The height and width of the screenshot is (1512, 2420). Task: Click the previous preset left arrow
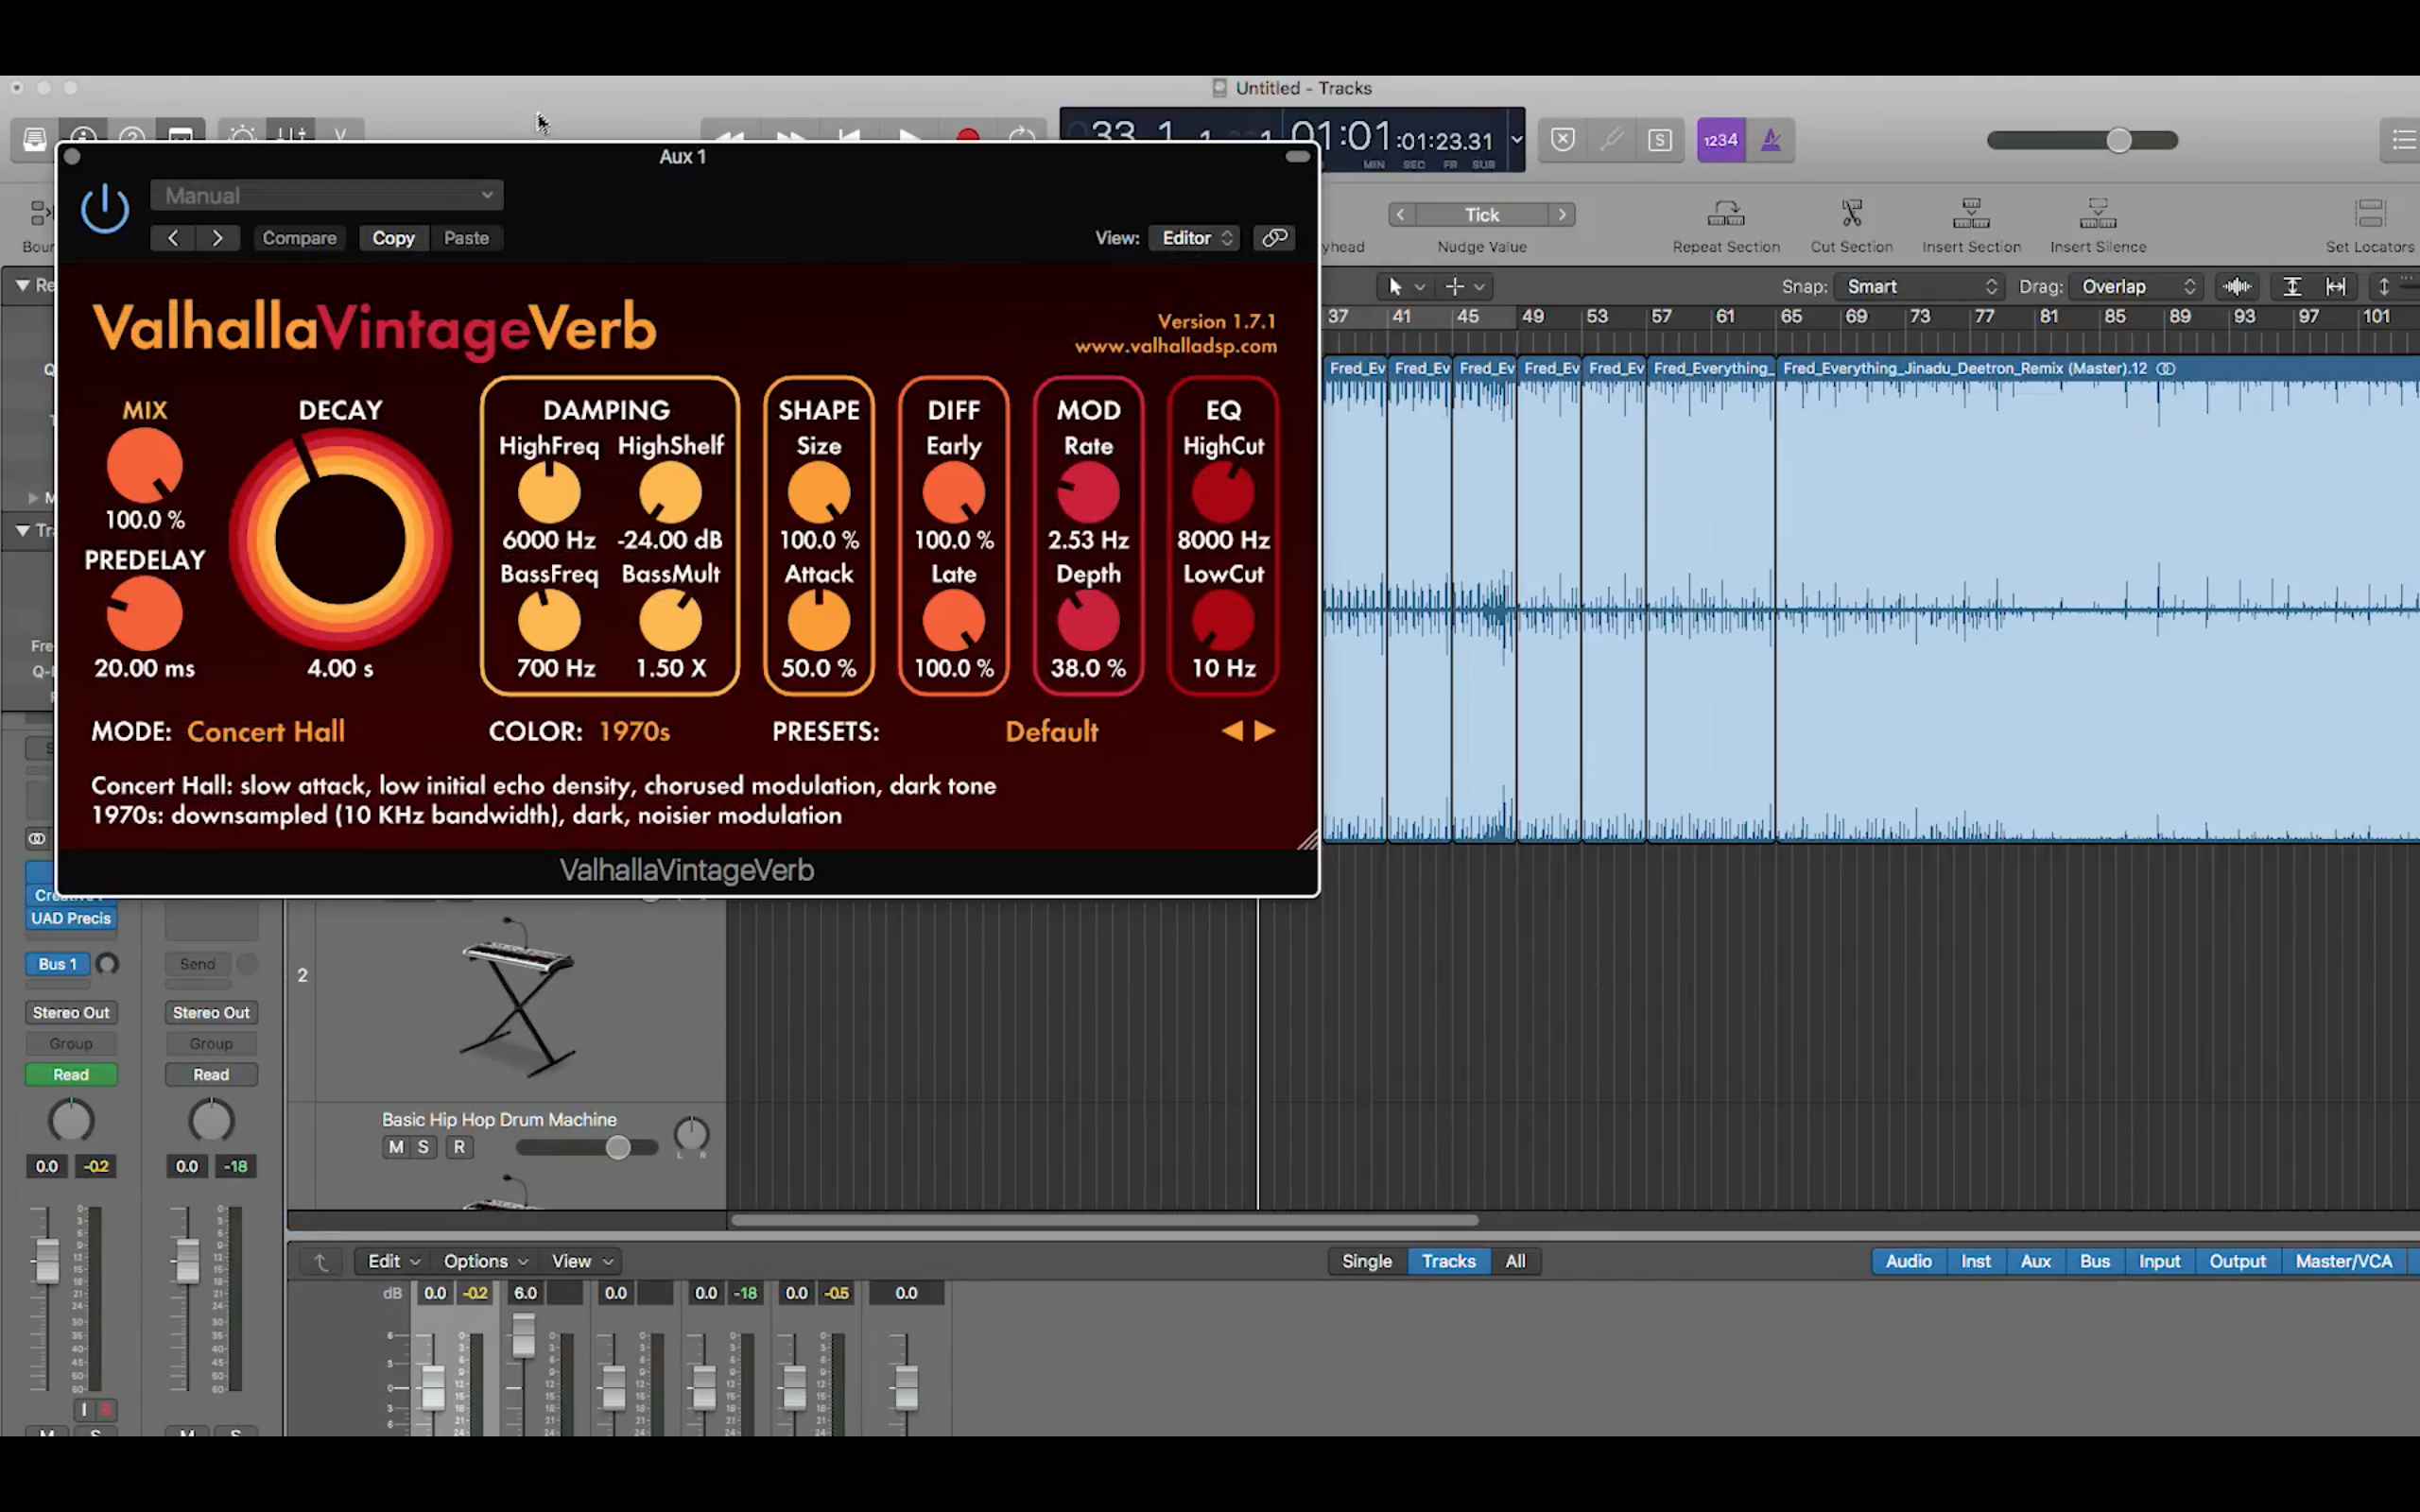point(1232,732)
